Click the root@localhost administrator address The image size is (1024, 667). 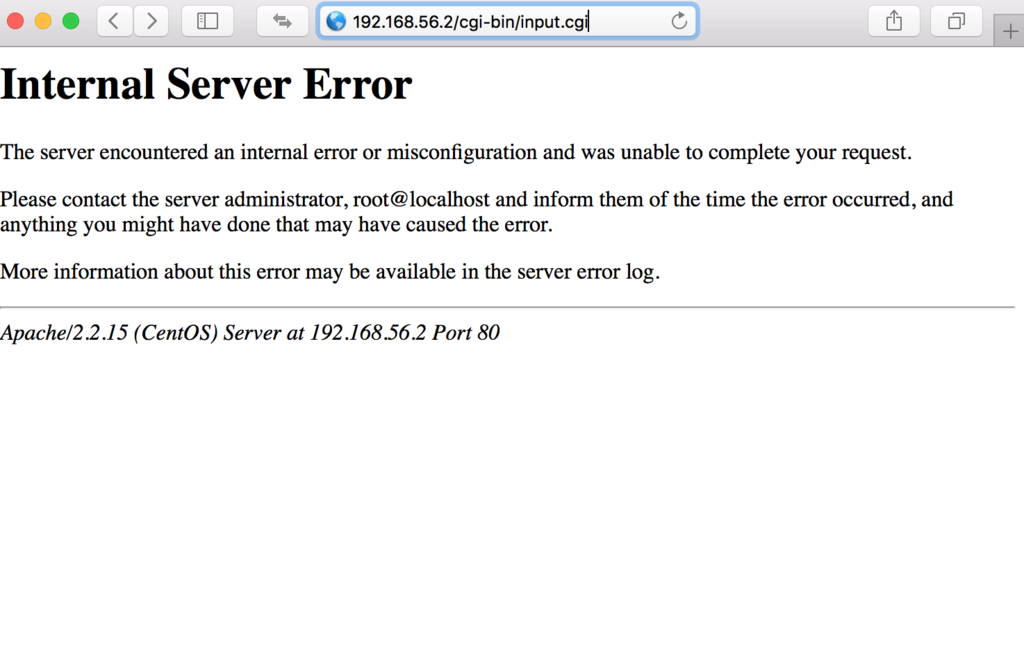[x=421, y=199]
